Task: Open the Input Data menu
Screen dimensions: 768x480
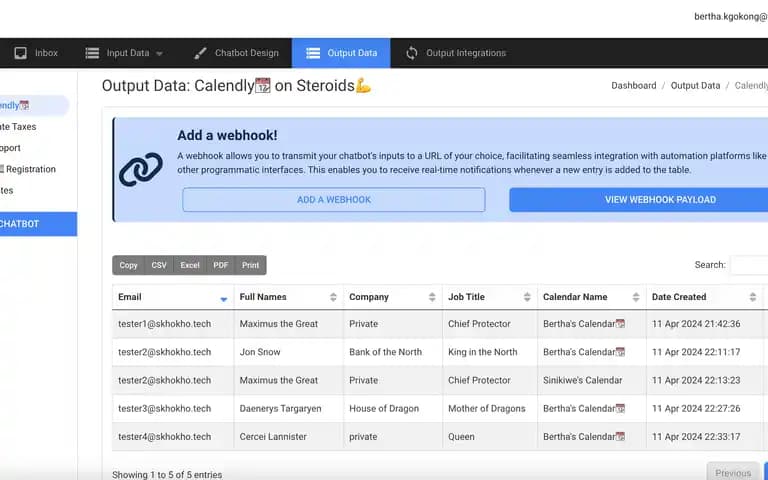Action: tap(124, 53)
